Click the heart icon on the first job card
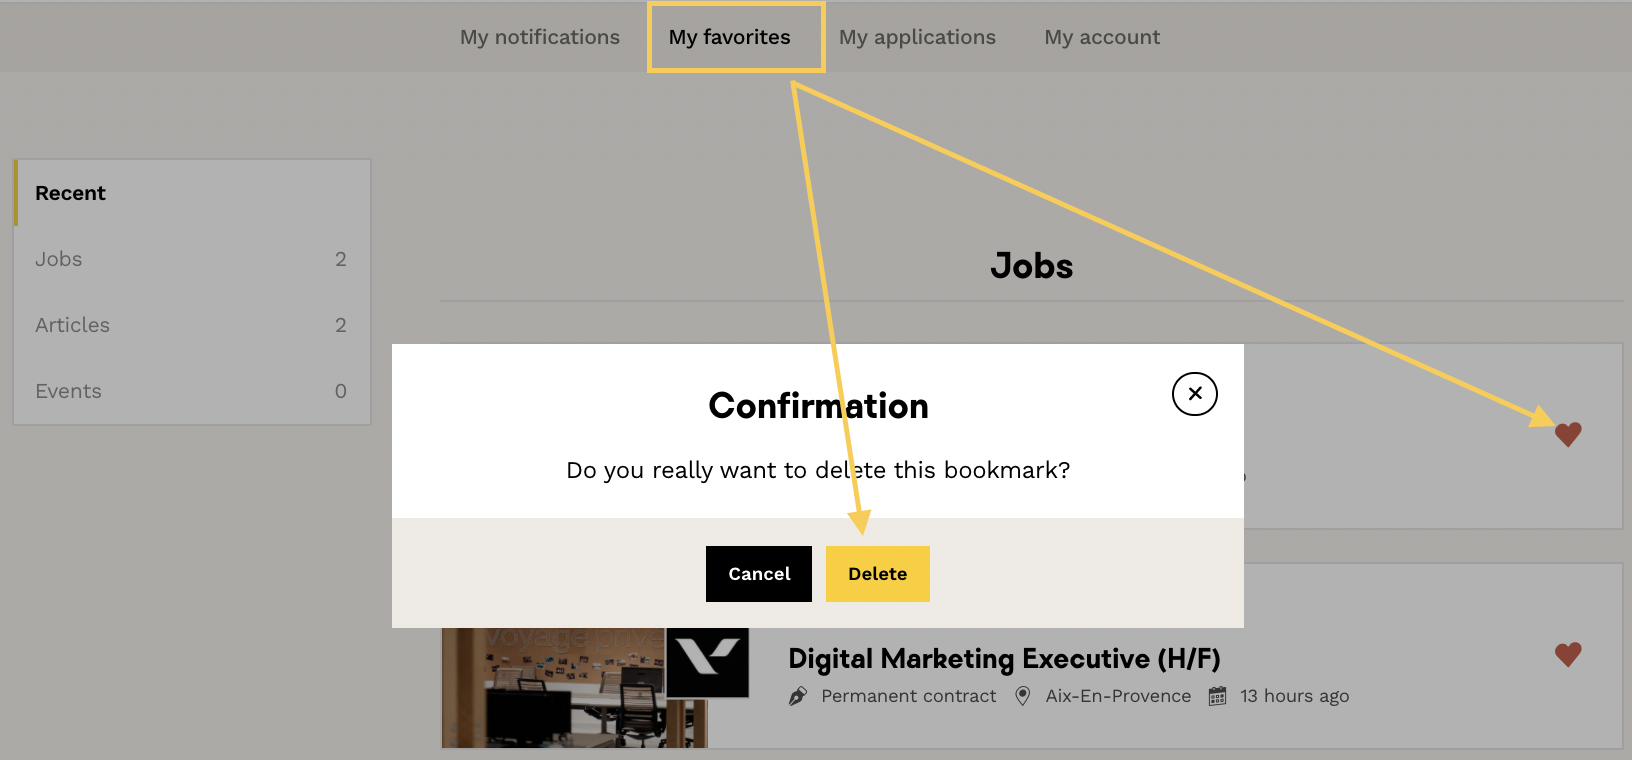 pos(1568,435)
